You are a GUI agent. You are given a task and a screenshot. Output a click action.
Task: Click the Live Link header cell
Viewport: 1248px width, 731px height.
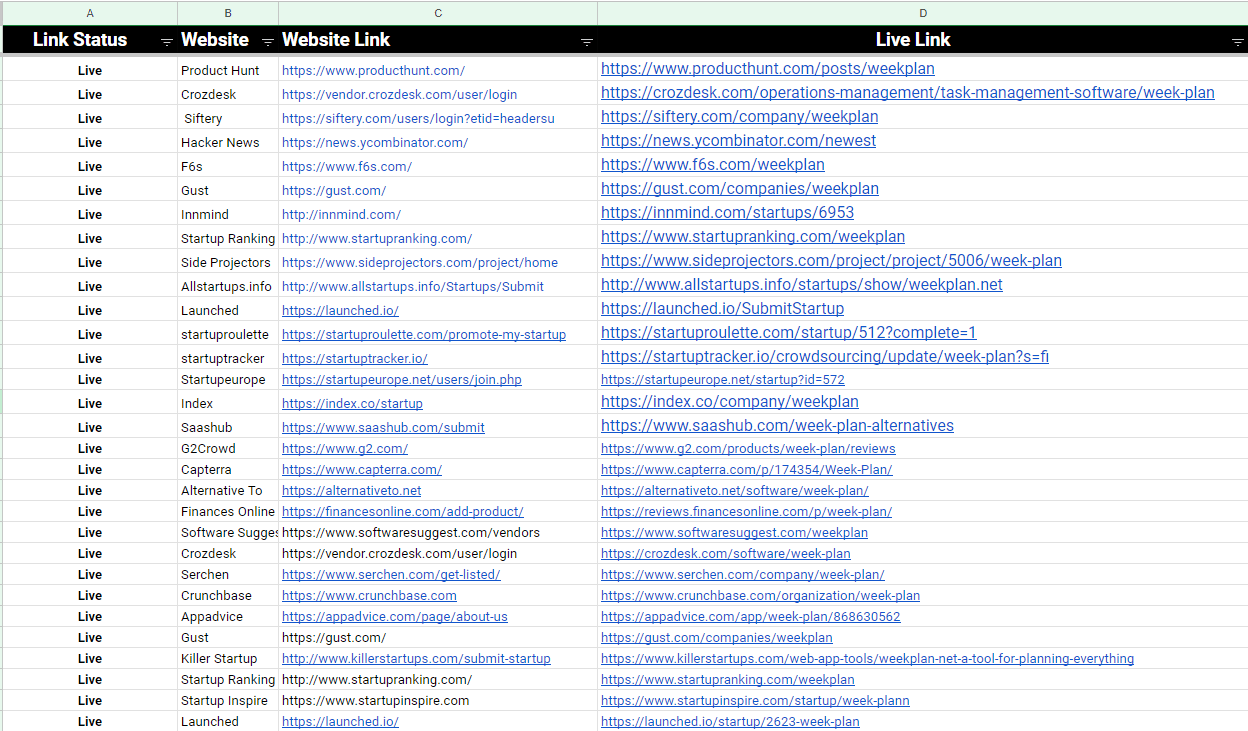(x=922, y=40)
